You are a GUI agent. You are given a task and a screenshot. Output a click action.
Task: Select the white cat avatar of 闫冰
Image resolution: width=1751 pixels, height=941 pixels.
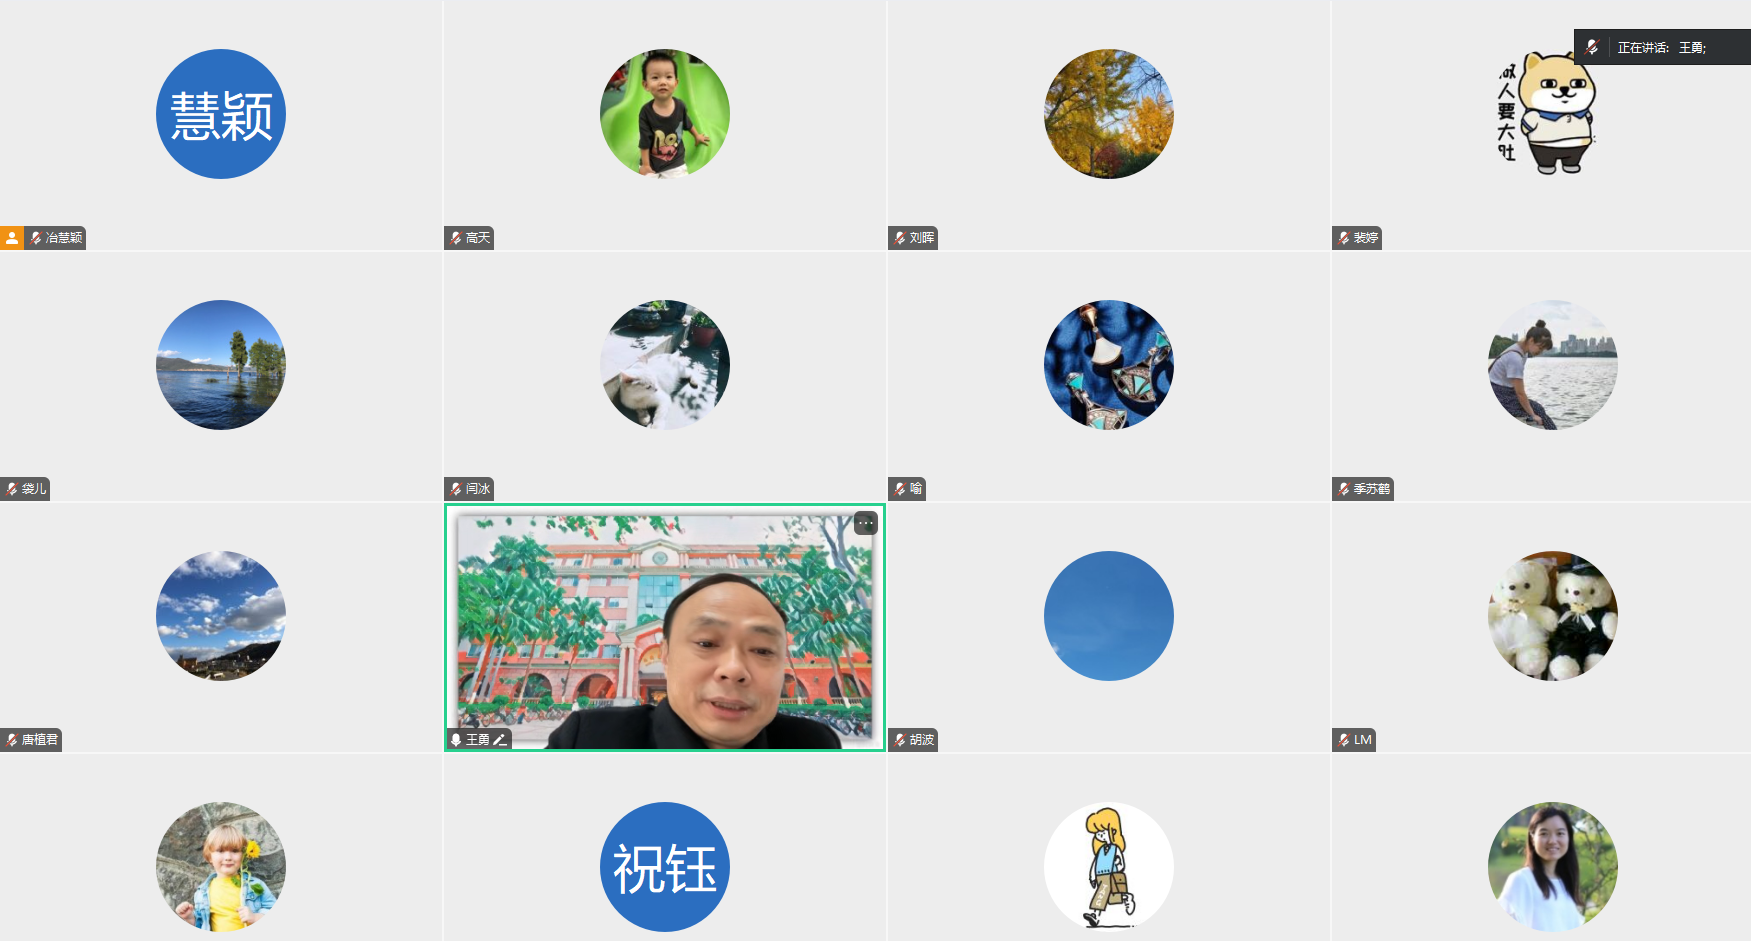tap(665, 365)
